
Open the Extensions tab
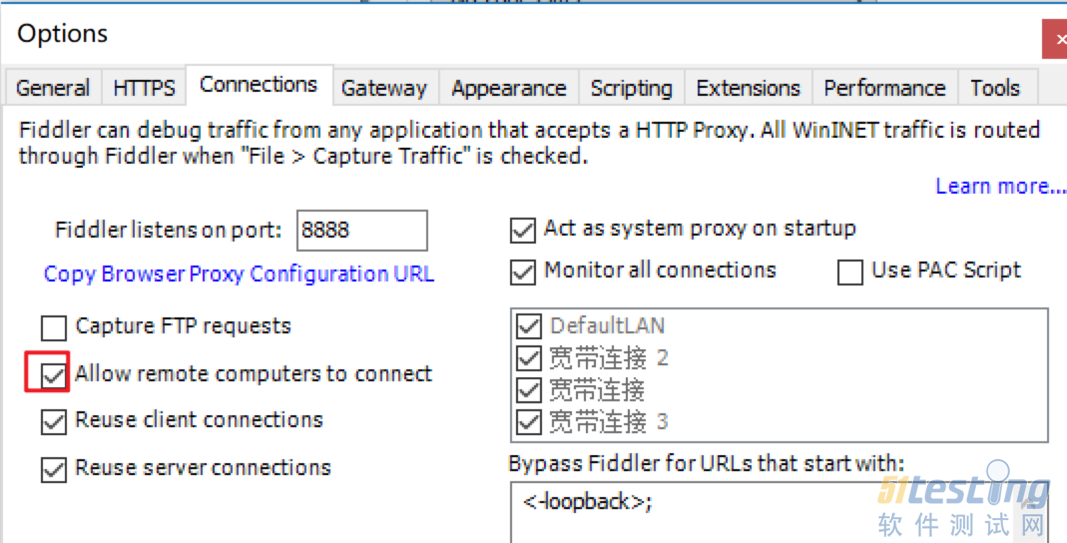(748, 88)
